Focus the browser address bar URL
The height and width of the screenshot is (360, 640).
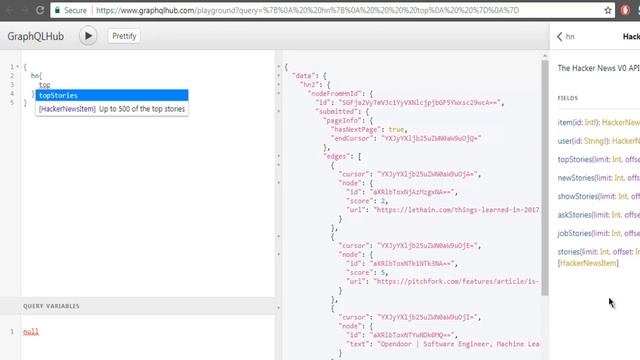307,10
